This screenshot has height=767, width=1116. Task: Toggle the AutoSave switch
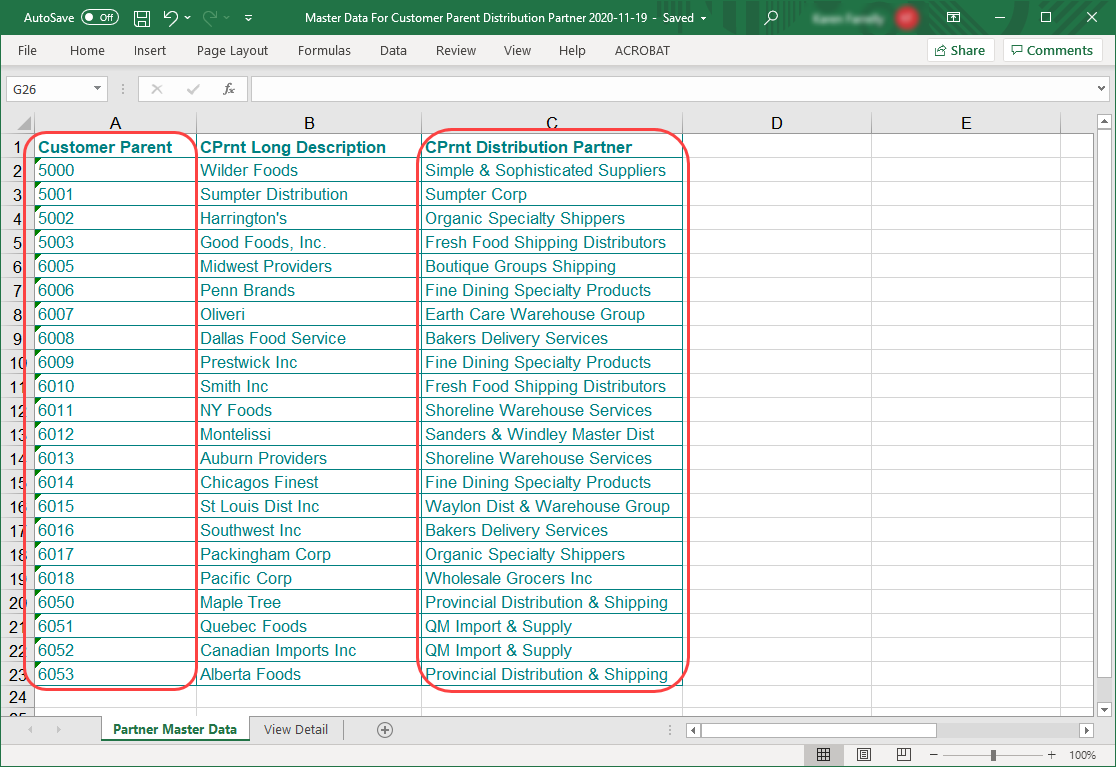(x=99, y=18)
